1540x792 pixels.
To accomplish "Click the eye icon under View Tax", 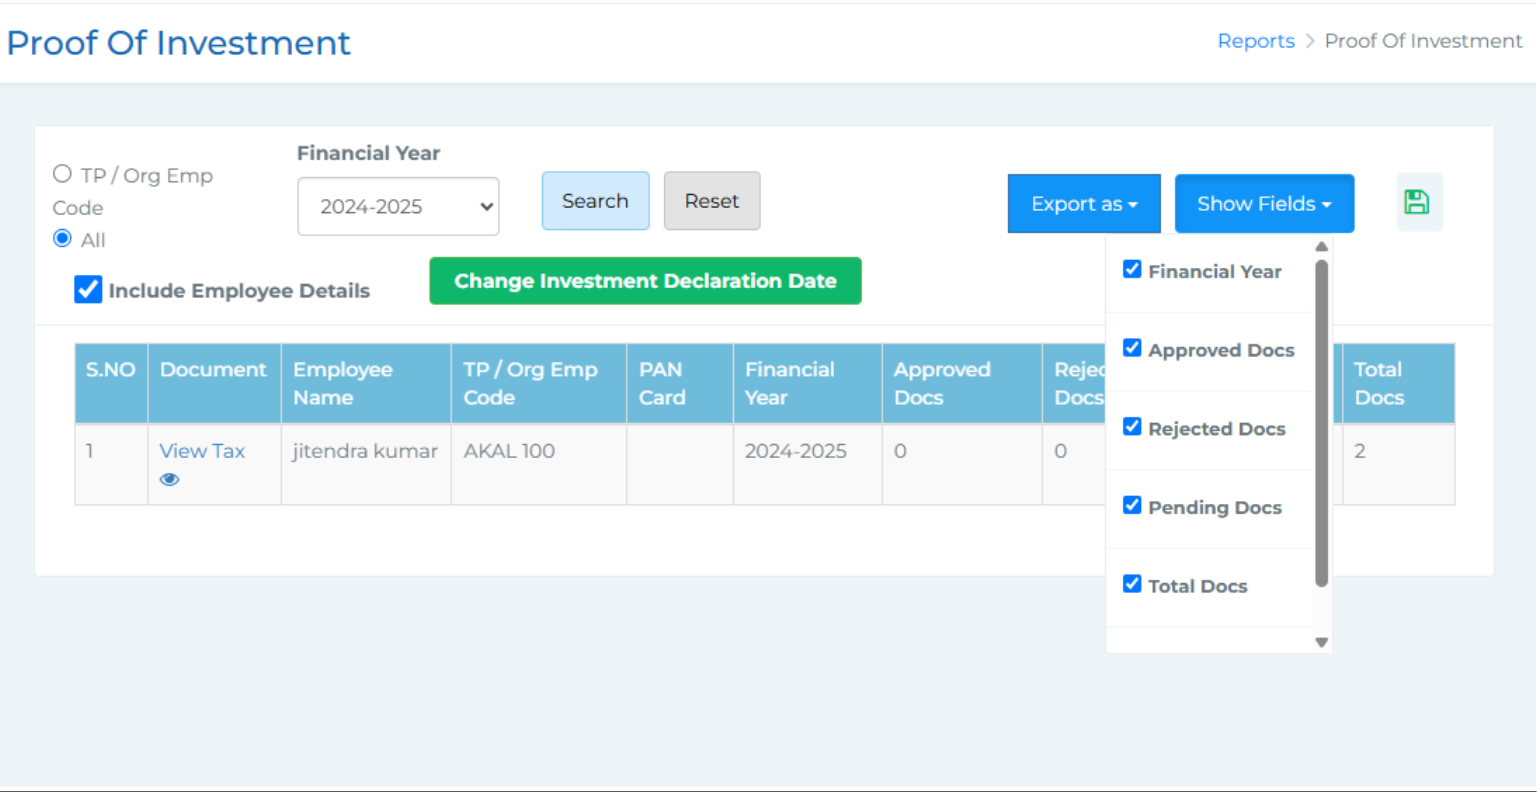I will tap(169, 480).
